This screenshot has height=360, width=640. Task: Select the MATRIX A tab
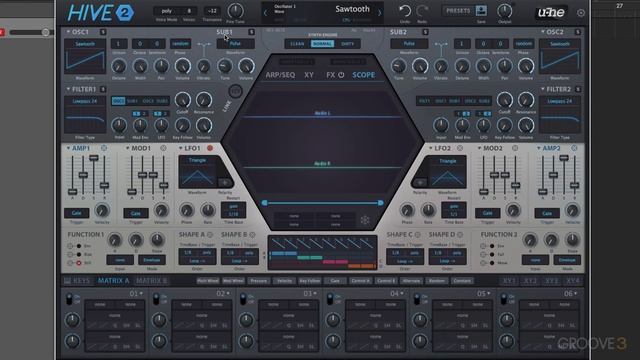tap(113, 281)
